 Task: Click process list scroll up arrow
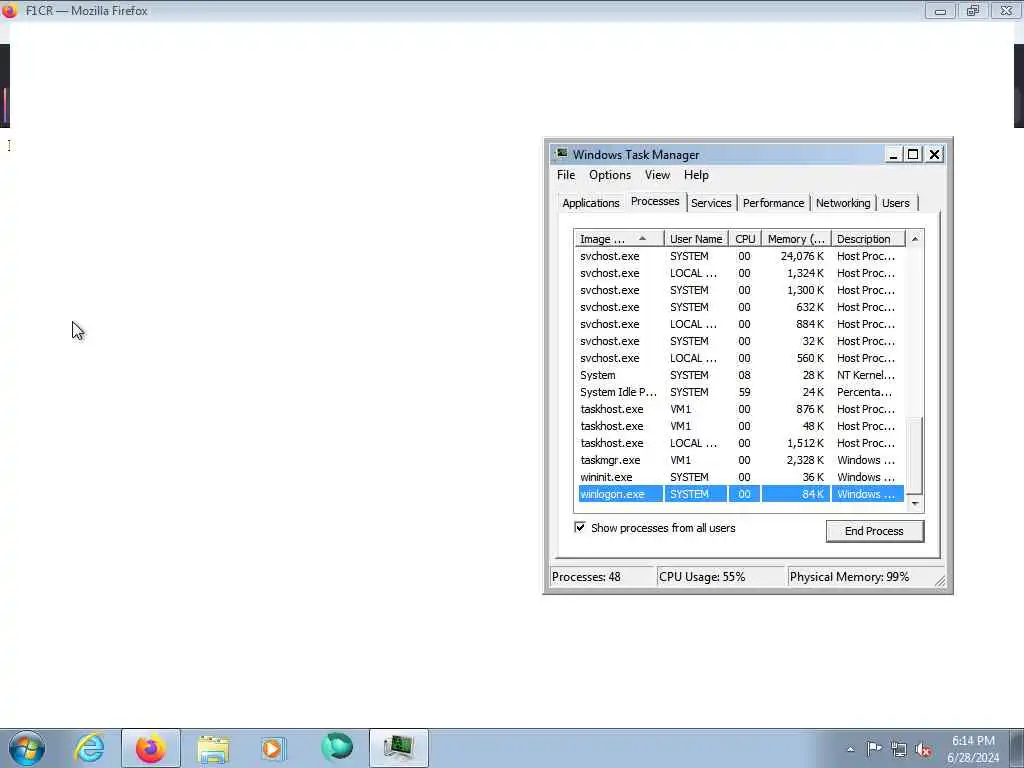point(914,239)
